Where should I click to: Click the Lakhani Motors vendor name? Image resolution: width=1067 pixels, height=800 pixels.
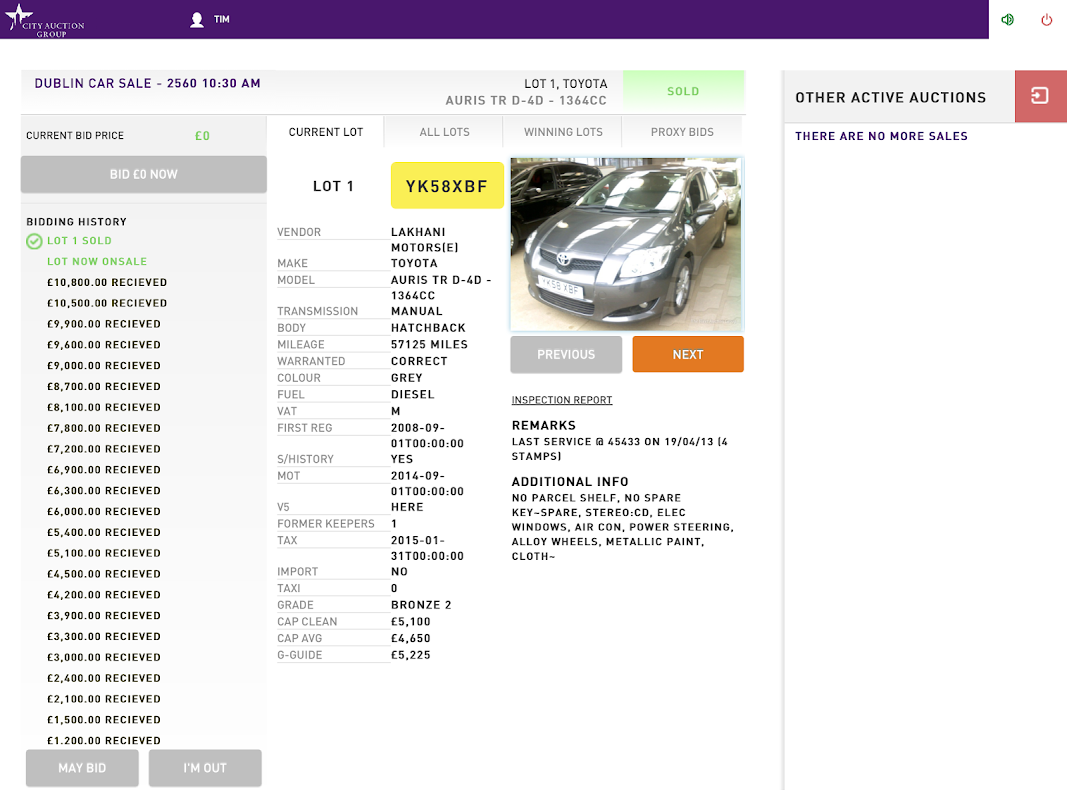click(425, 239)
